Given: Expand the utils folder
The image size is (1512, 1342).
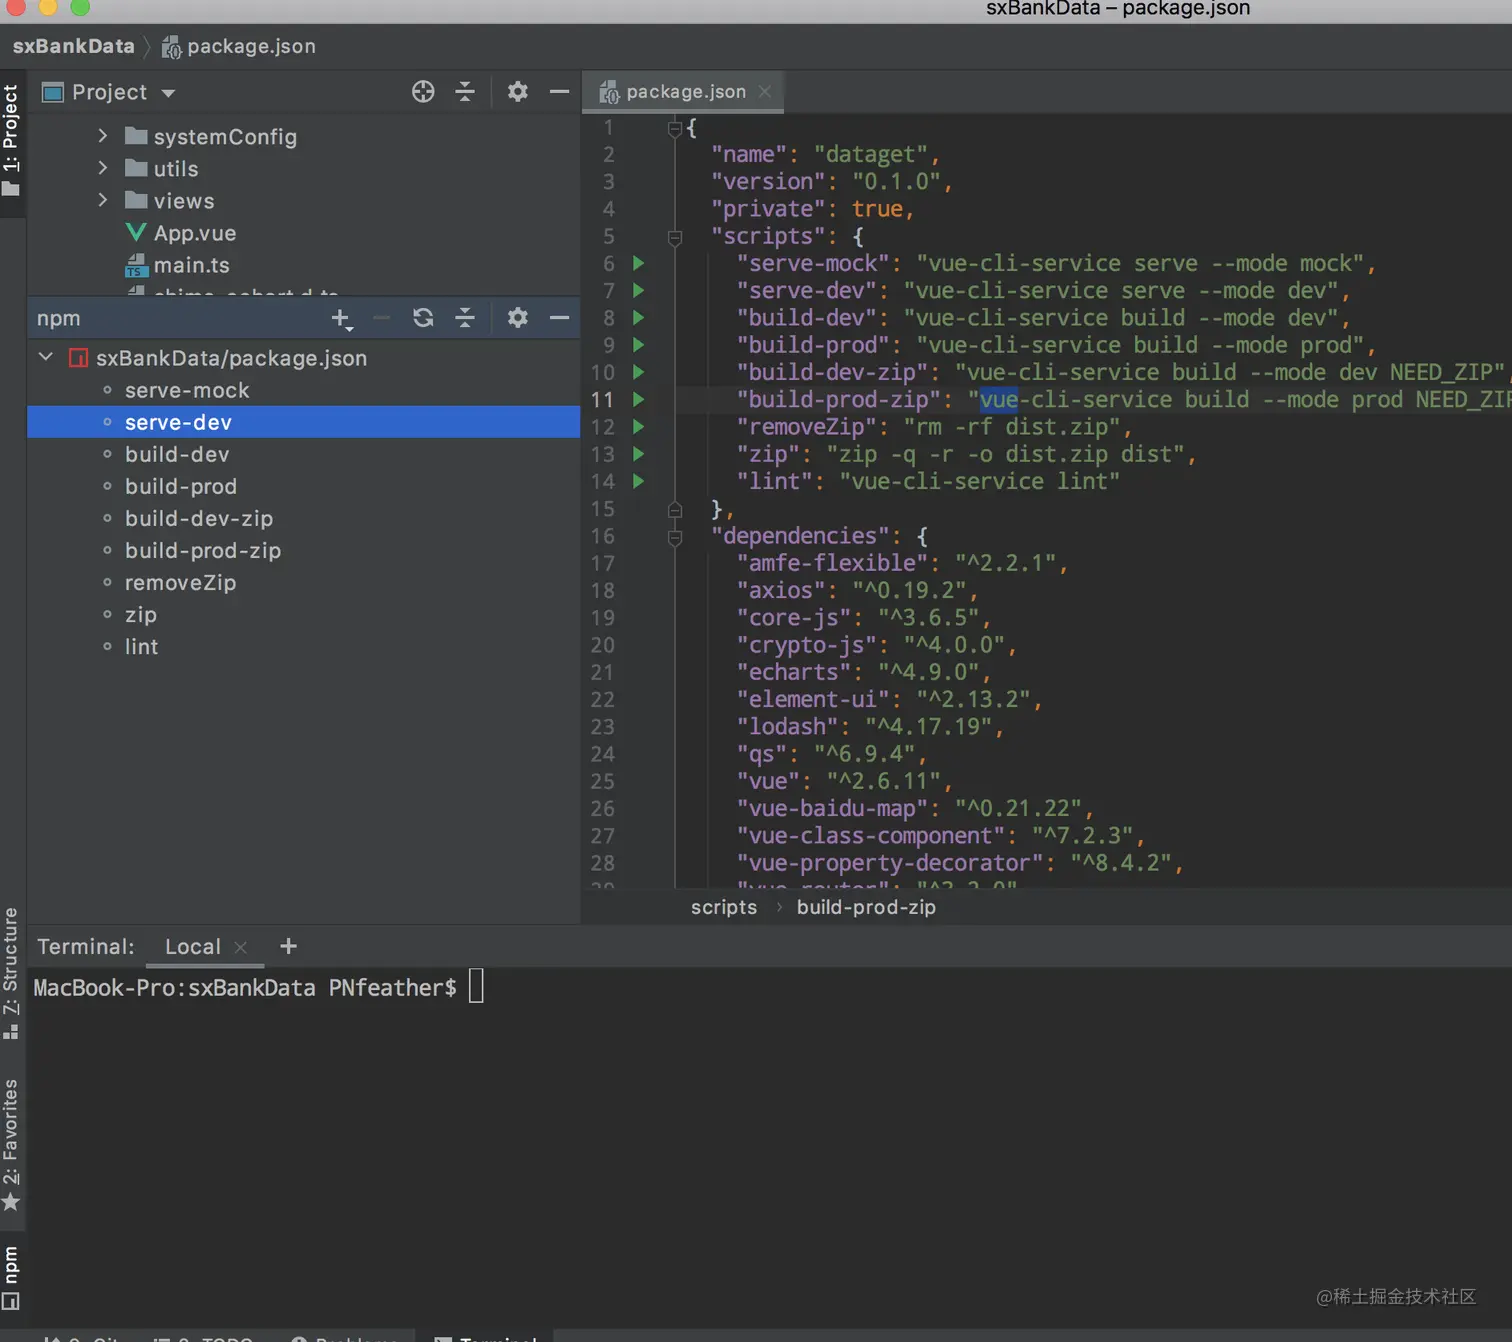Looking at the screenshot, I should coord(102,168).
